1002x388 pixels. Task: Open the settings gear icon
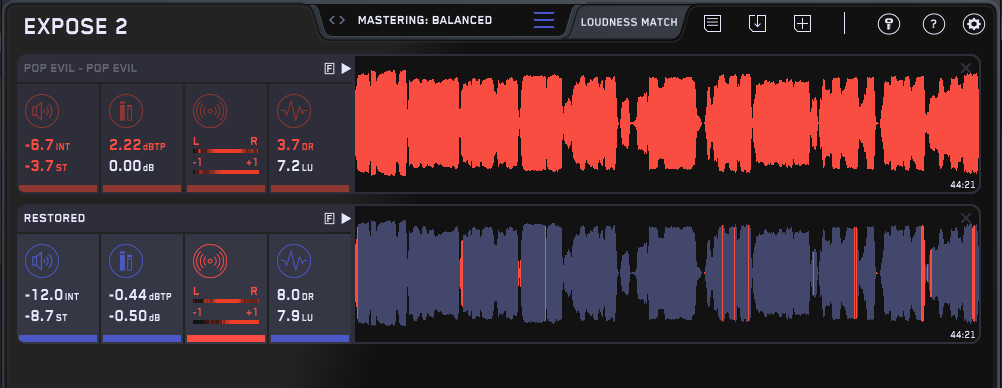click(974, 24)
